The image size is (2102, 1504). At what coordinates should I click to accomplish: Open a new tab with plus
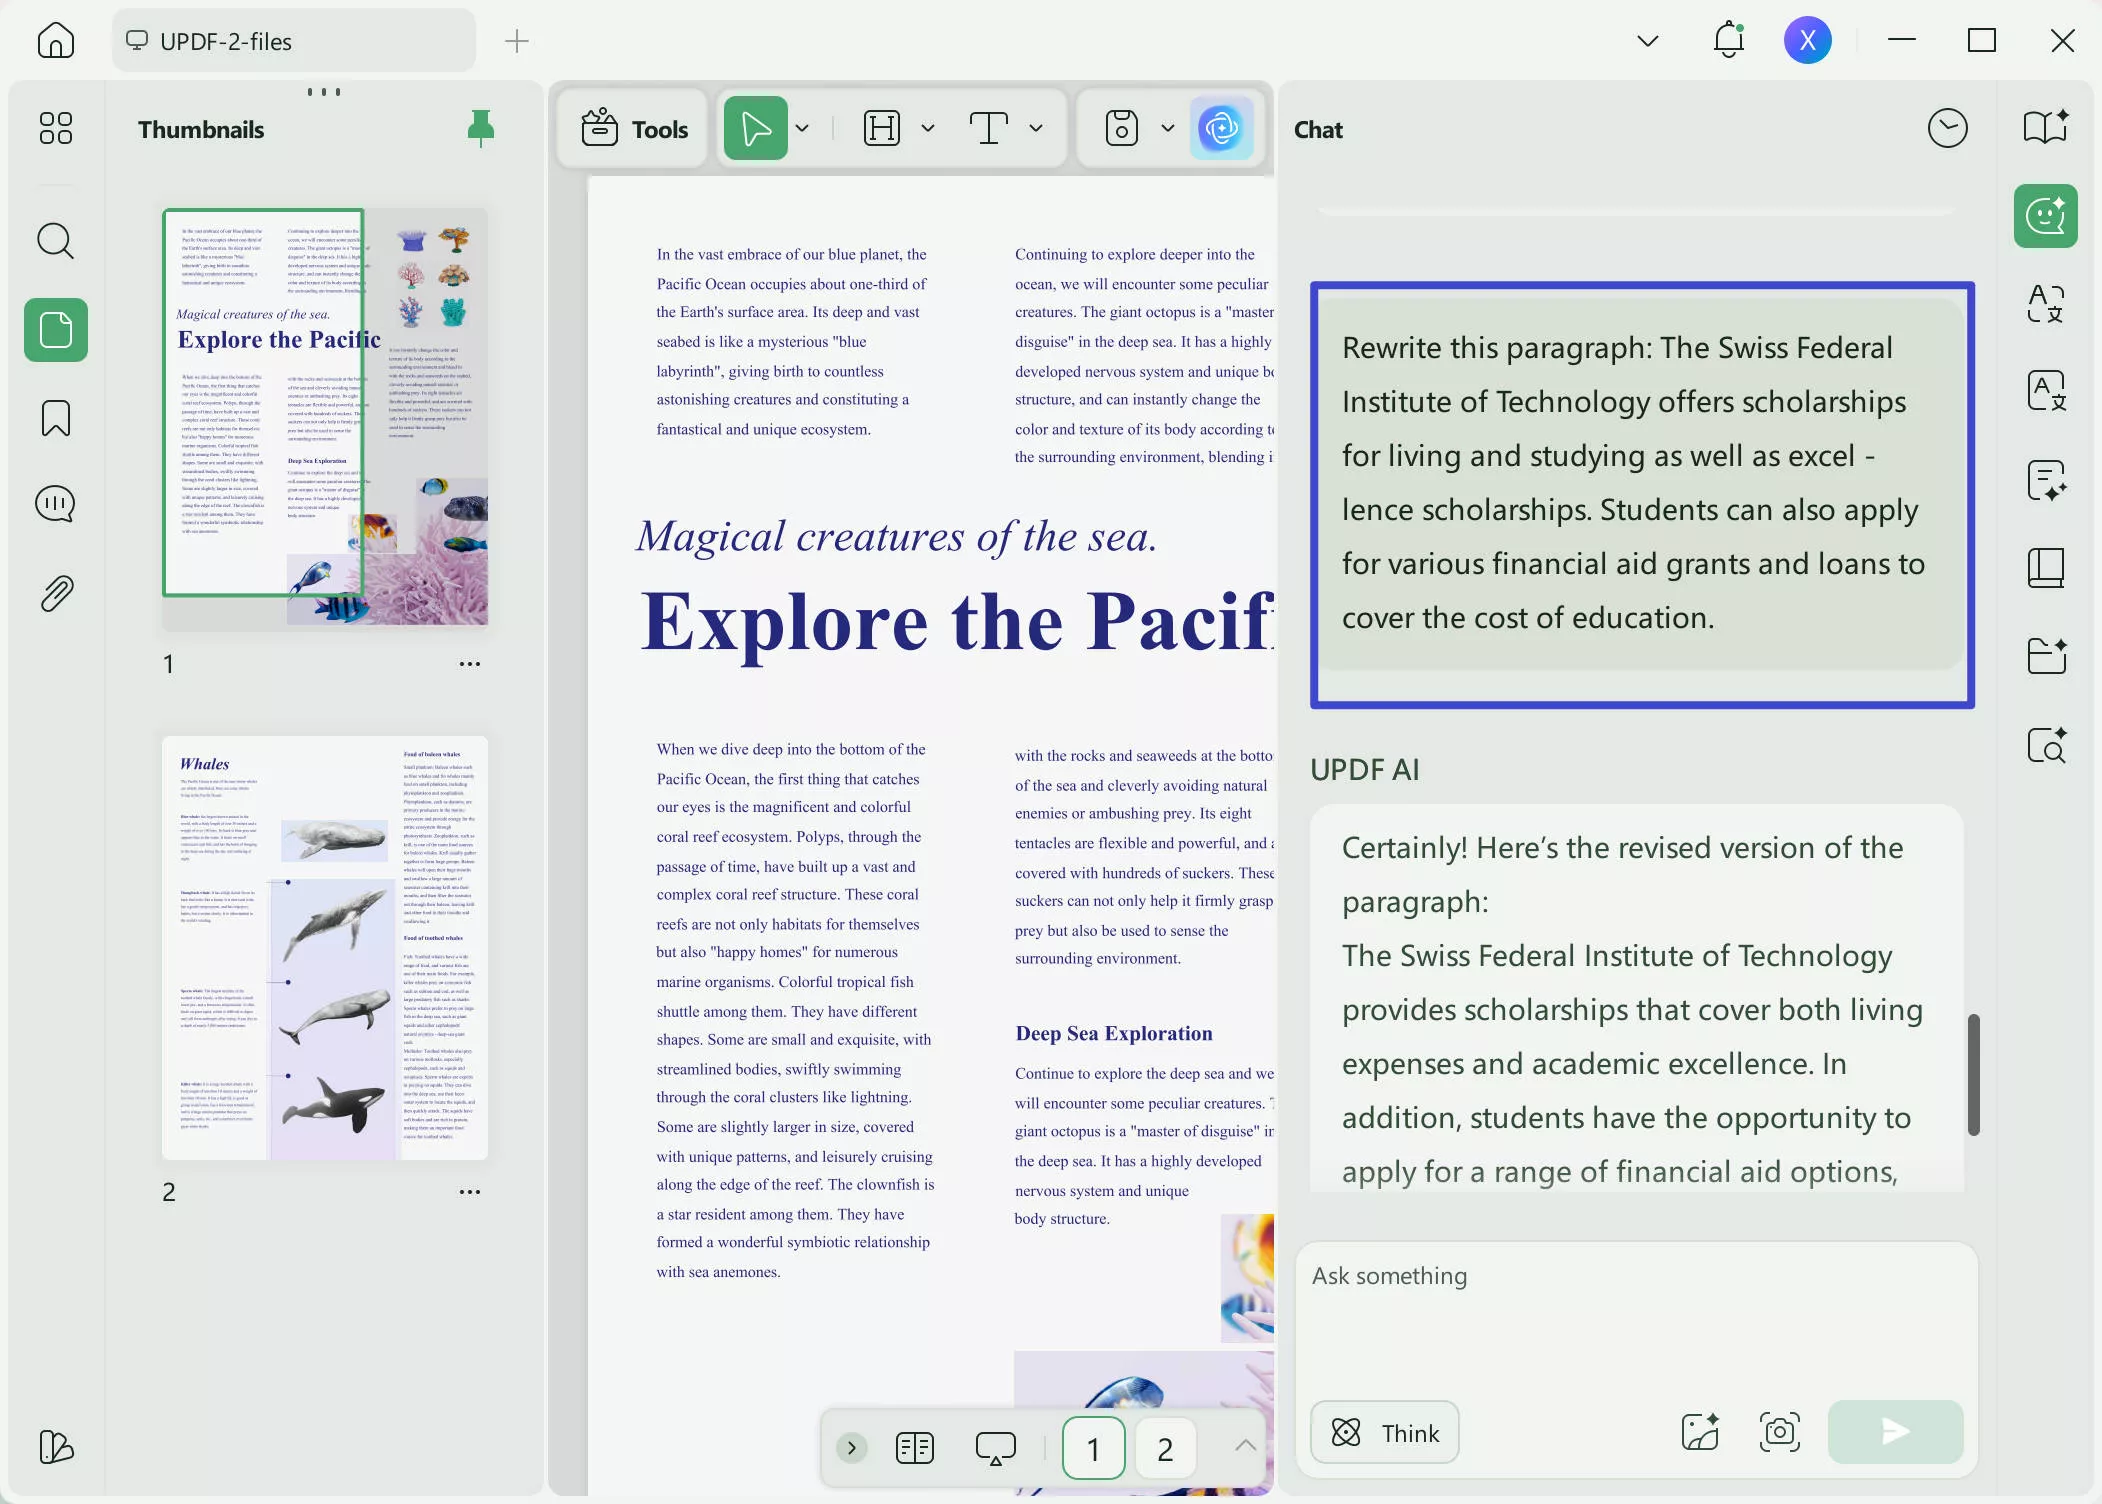[516, 41]
